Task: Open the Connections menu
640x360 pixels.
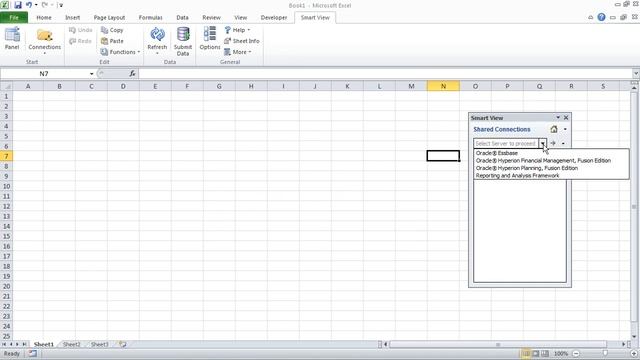Action: click(44, 41)
